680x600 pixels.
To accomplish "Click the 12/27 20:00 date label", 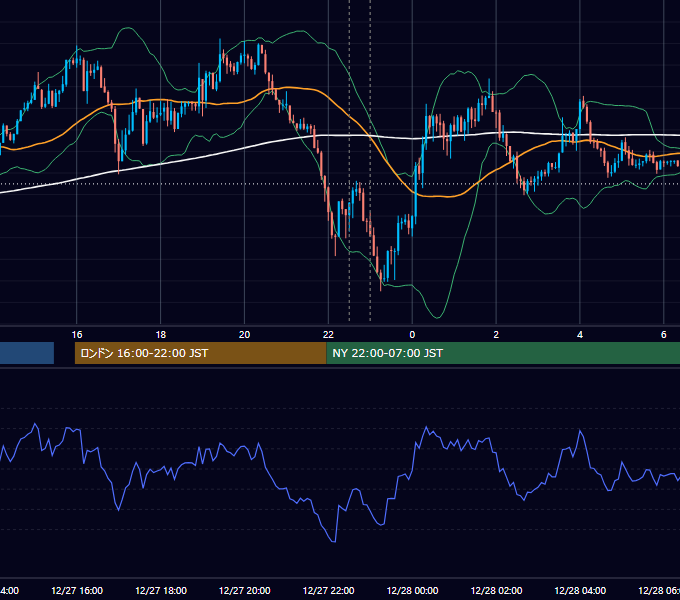I will (x=245, y=590).
